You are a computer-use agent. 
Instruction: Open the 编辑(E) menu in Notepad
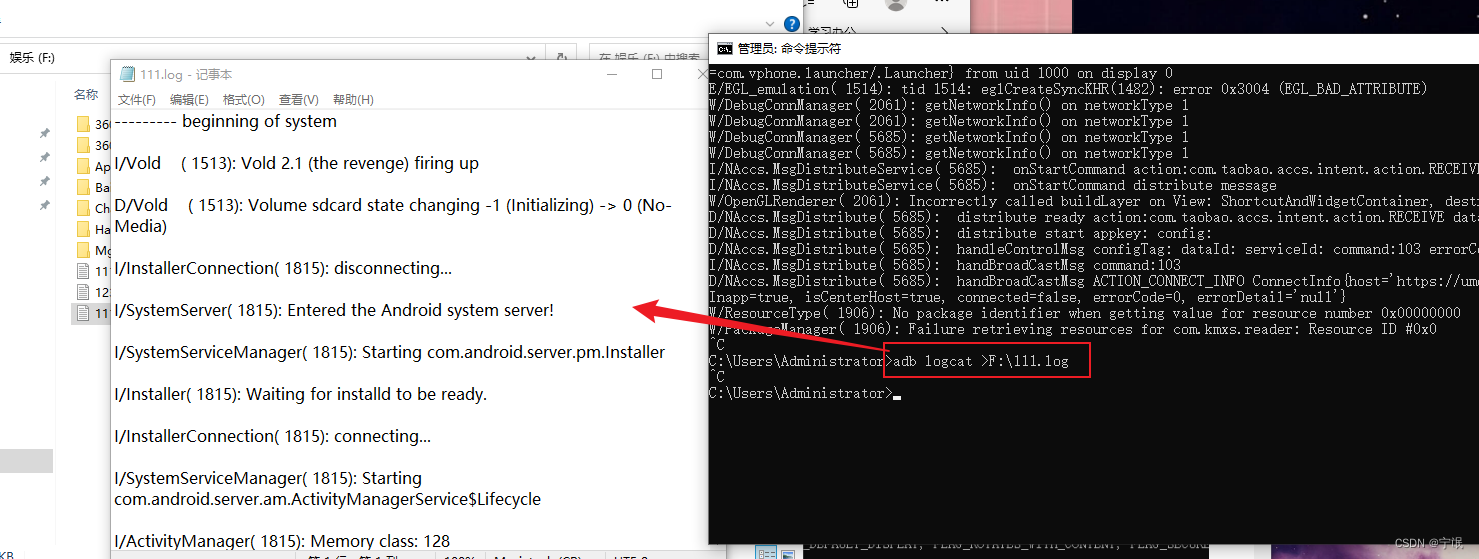pos(189,100)
